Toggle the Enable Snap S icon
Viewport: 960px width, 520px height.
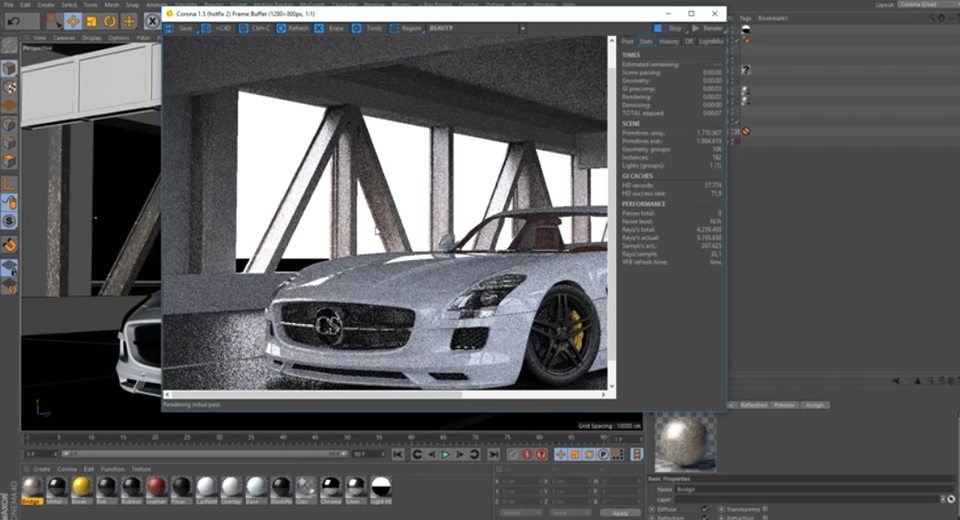9,220
